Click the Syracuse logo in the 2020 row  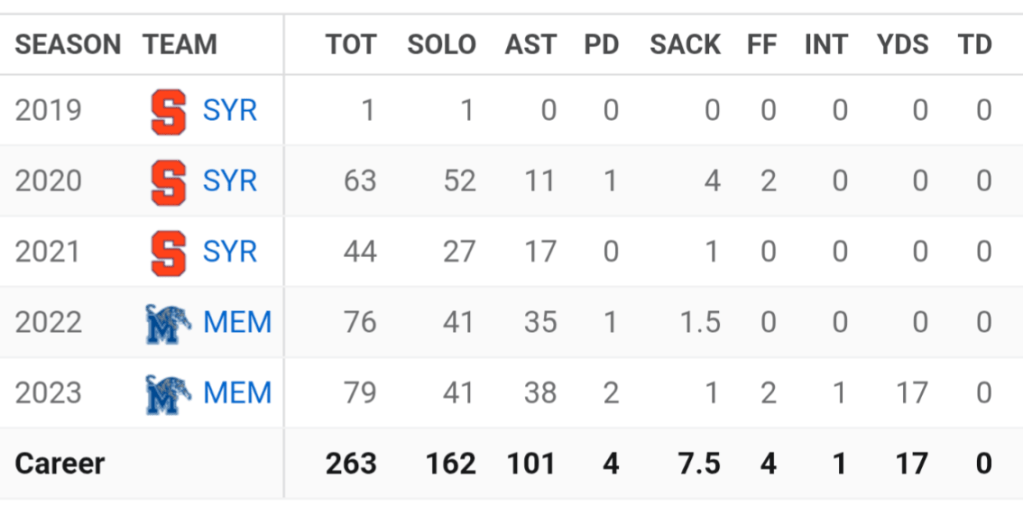point(168,181)
